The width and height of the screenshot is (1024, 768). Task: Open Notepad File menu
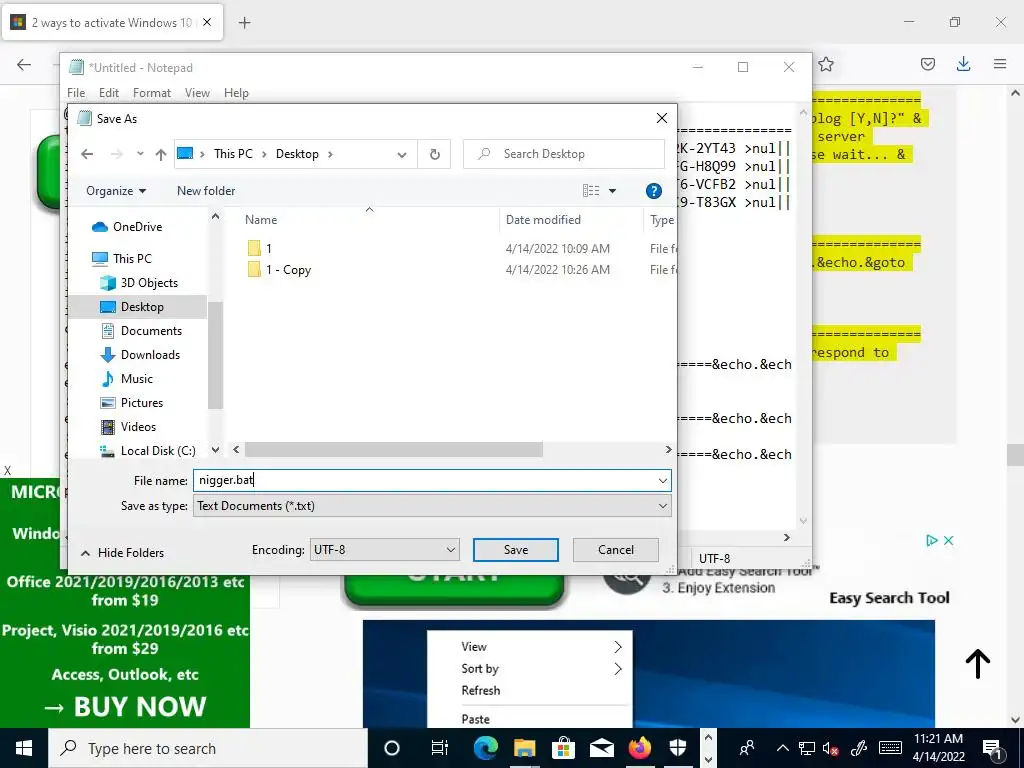[x=76, y=93]
